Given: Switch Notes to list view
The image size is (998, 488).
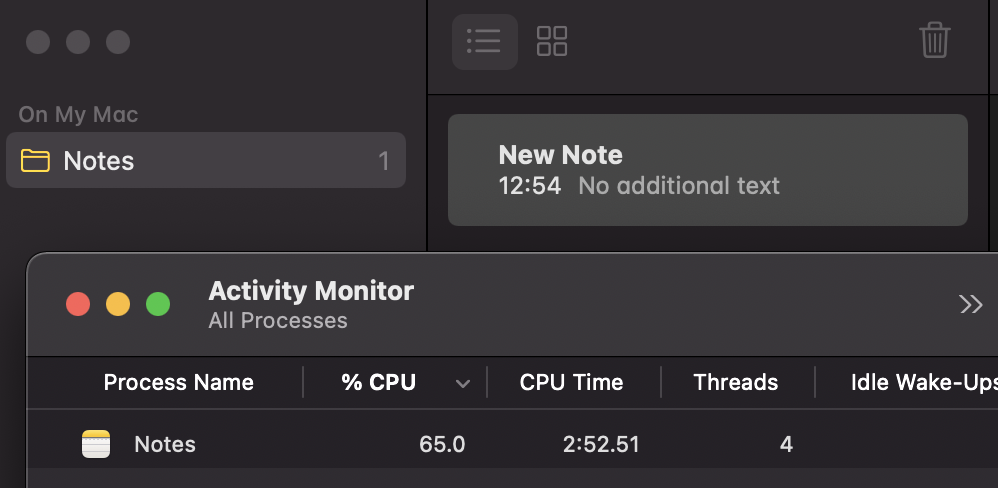Looking at the screenshot, I should point(484,41).
